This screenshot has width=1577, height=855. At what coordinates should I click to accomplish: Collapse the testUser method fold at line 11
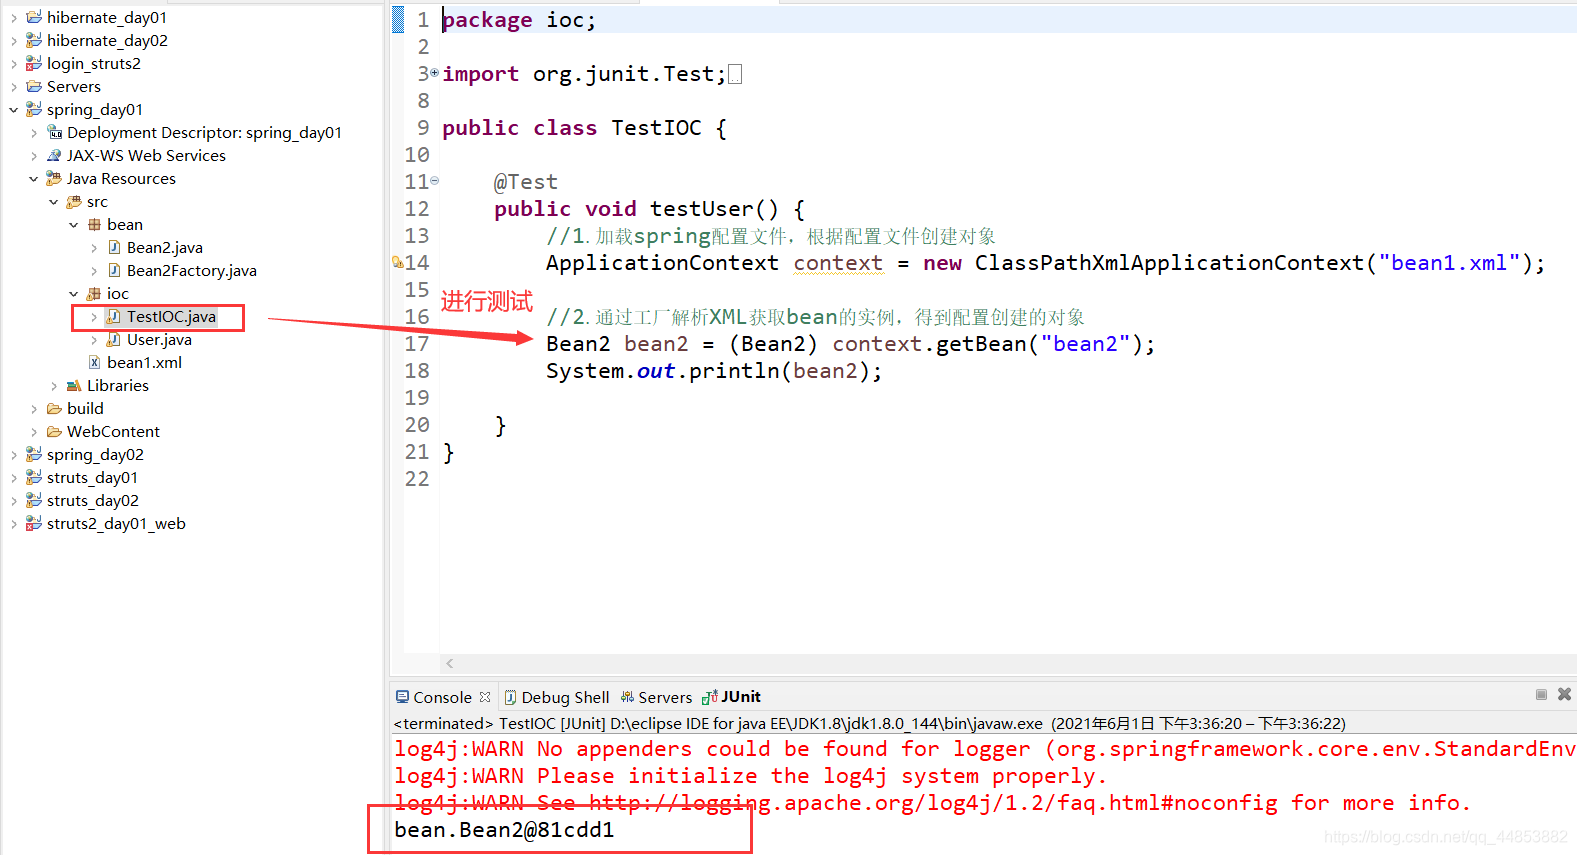434,181
